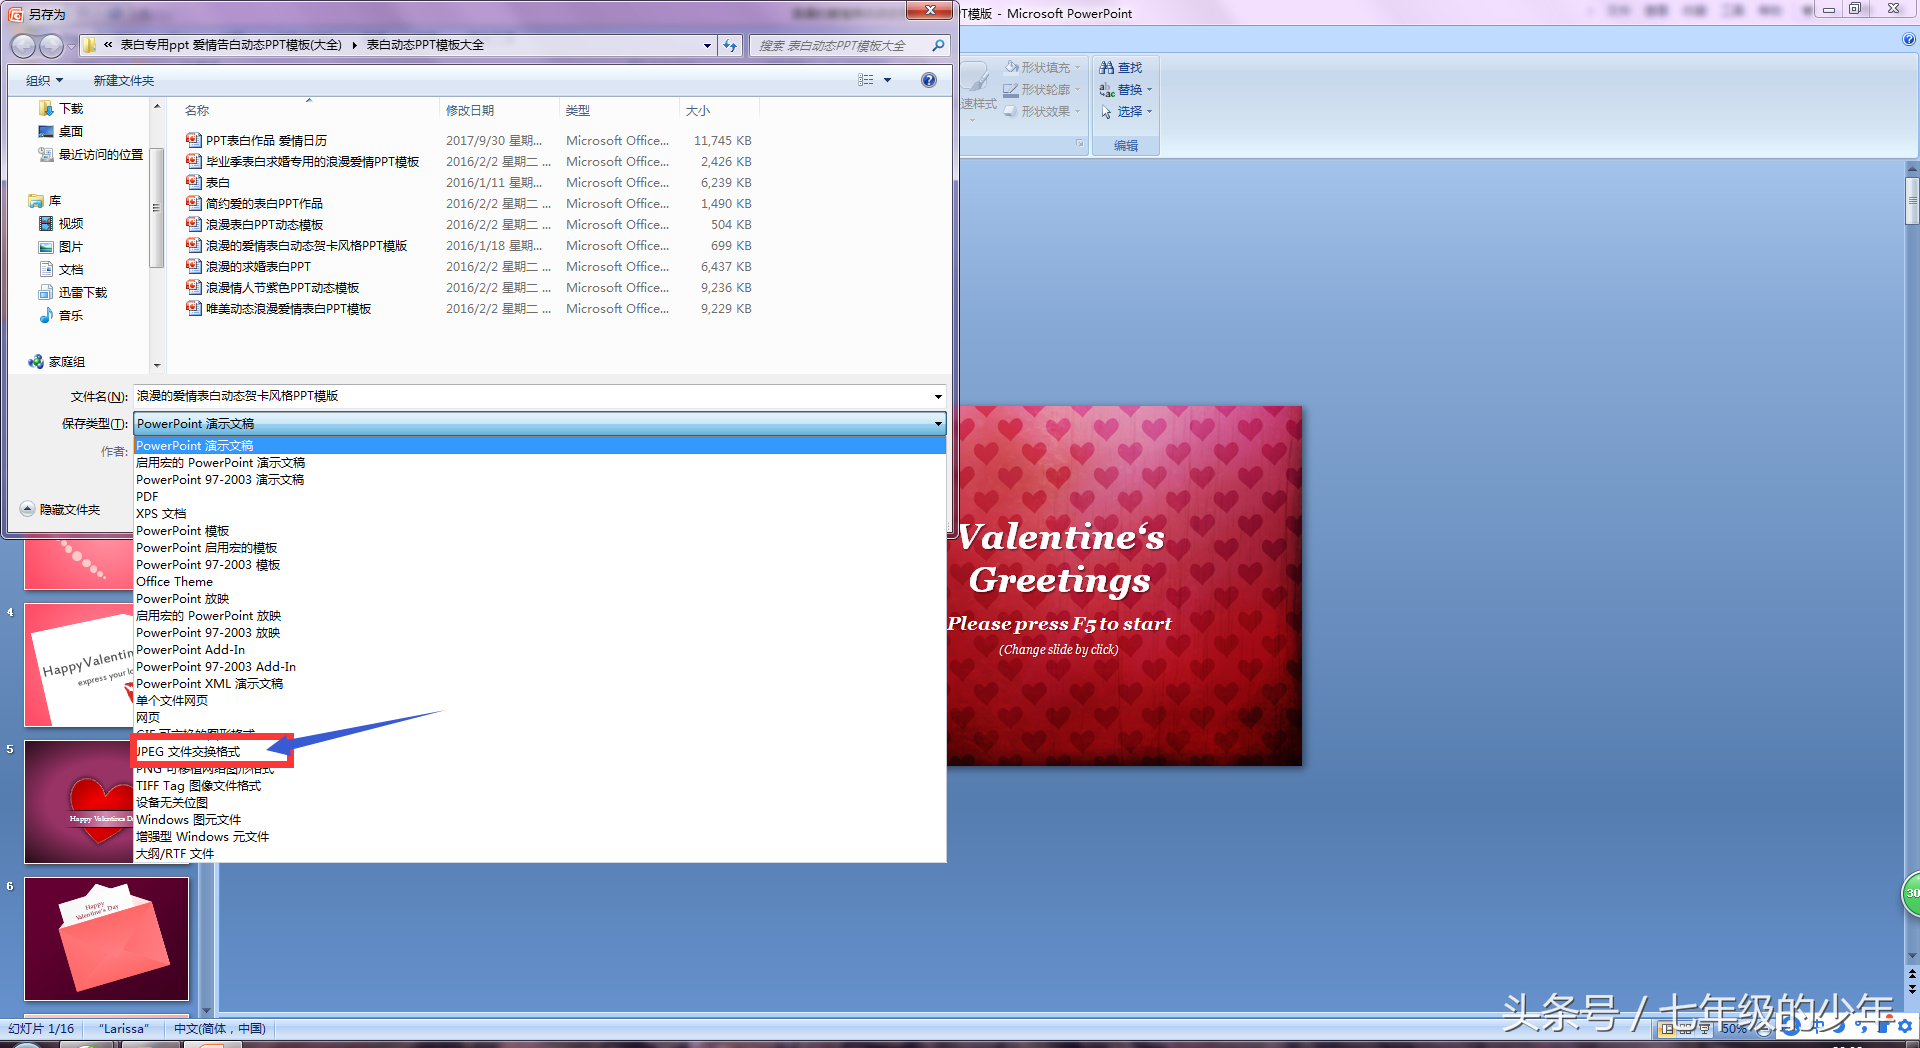Click the 查找 find icon in PowerPoint ribbon
This screenshot has height=1048, width=1920.
(1107, 67)
